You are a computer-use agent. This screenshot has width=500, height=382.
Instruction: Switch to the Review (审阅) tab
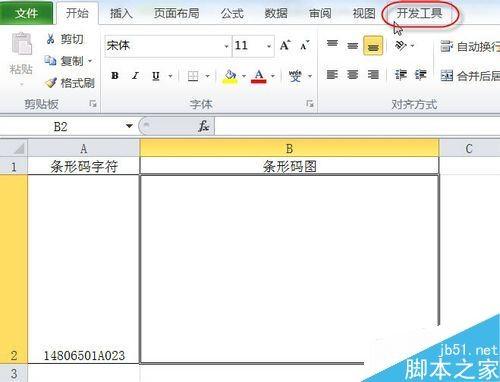320,13
